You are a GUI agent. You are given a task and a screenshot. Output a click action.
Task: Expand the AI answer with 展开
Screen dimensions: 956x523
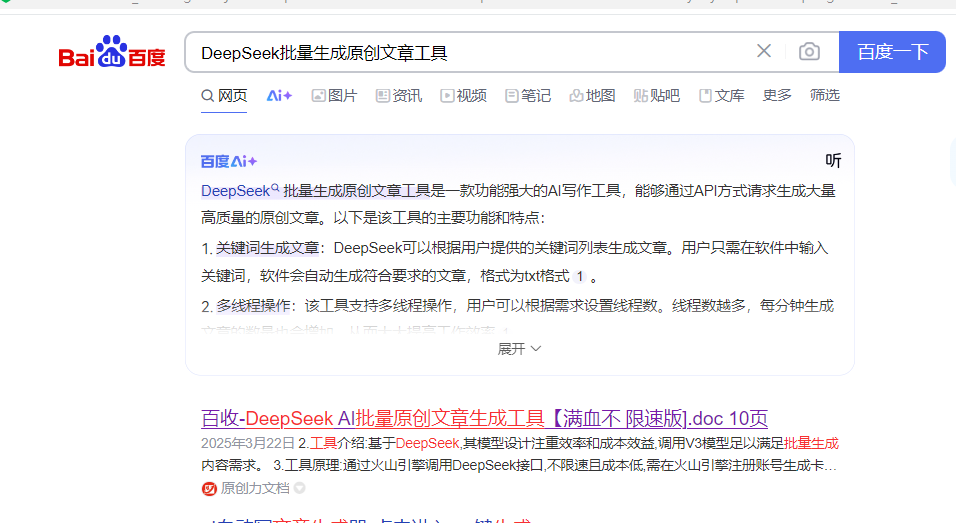[x=519, y=349]
